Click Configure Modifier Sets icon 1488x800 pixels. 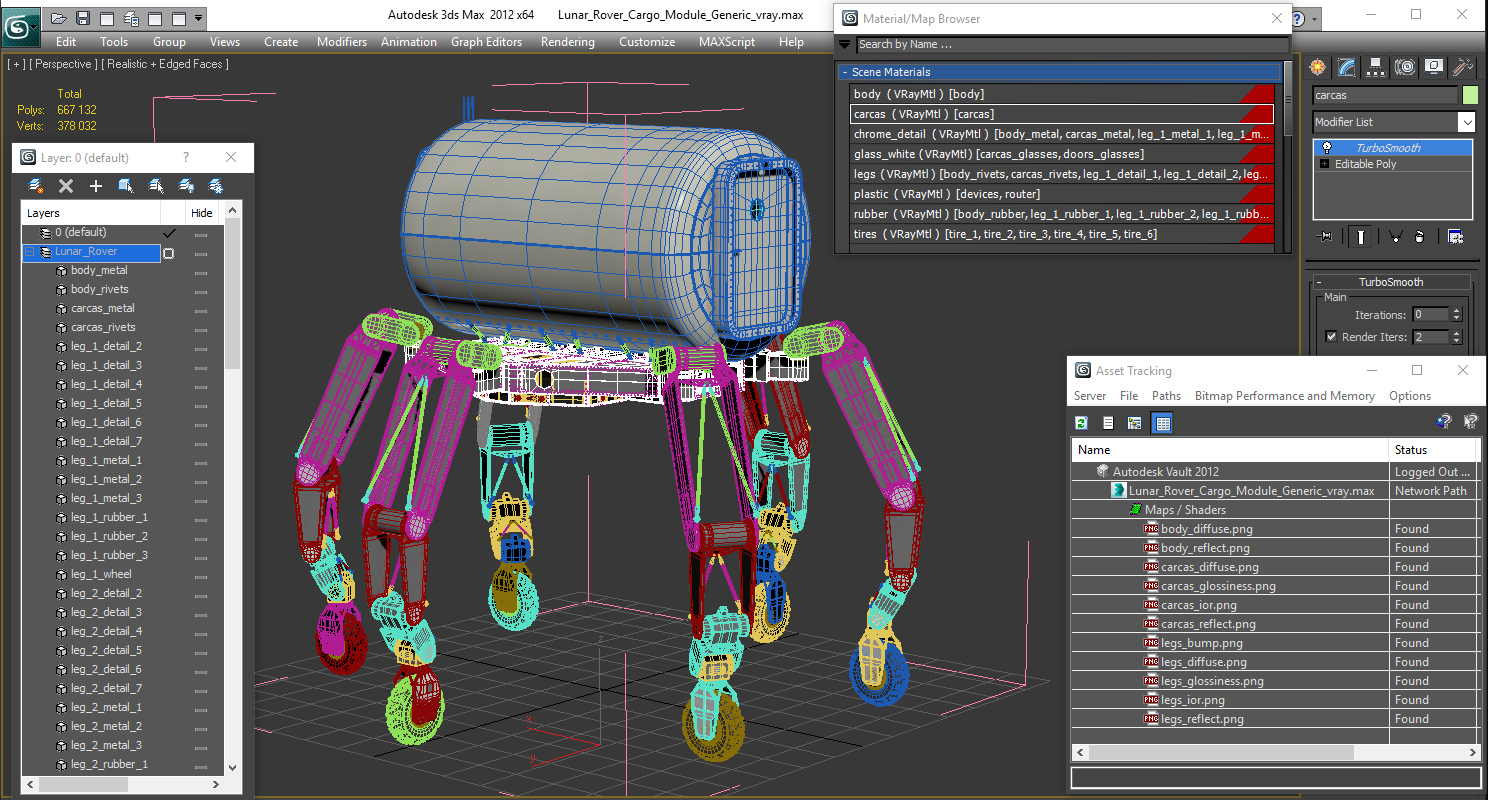(x=1455, y=237)
